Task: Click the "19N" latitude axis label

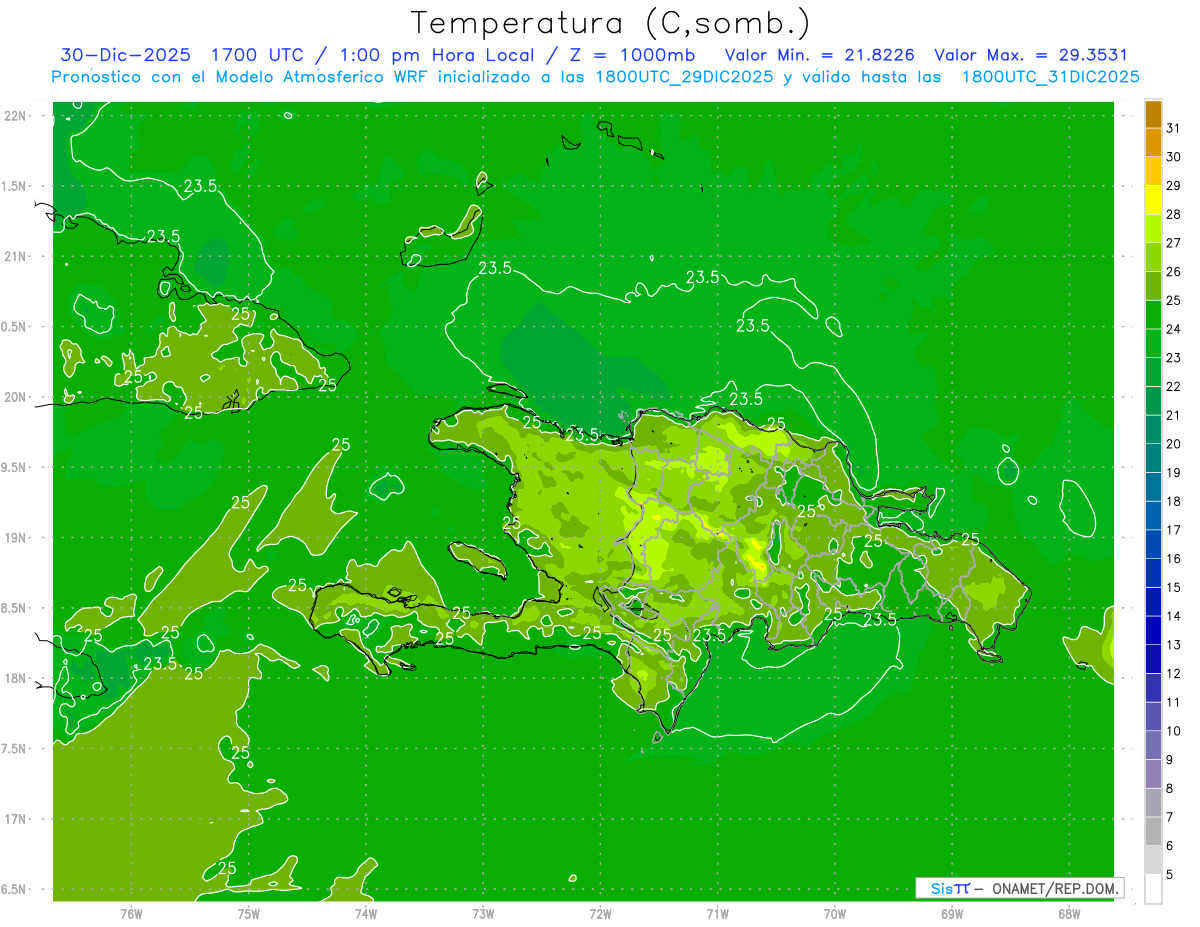Action: [15, 538]
